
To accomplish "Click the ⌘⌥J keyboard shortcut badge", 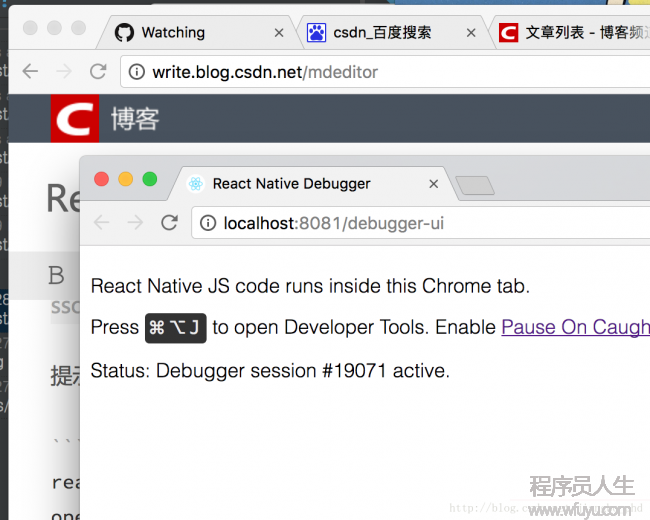I will [x=176, y=328].
